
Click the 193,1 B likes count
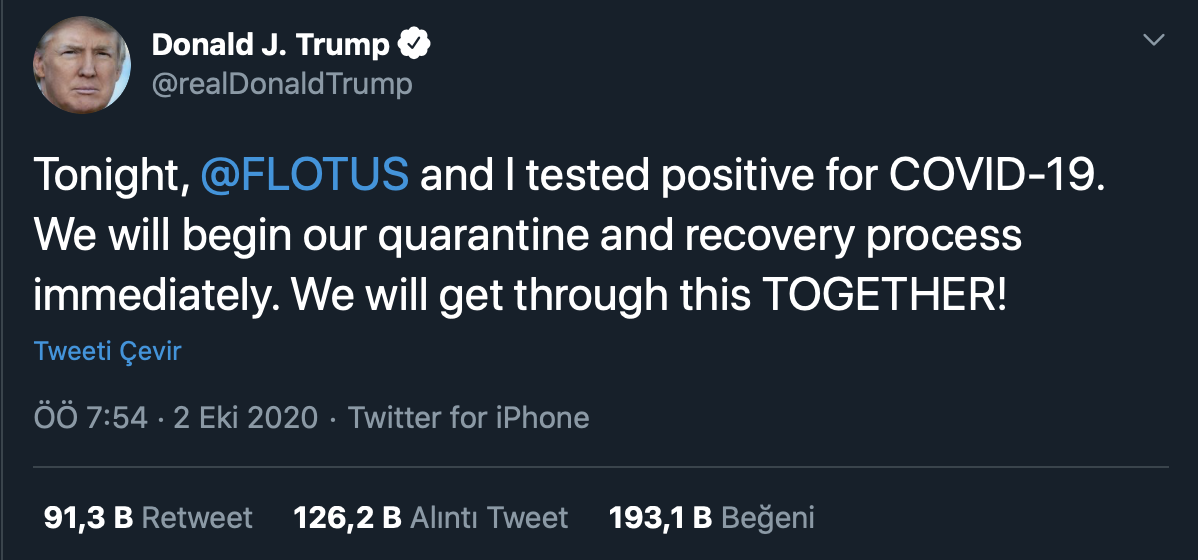(660, 518)
